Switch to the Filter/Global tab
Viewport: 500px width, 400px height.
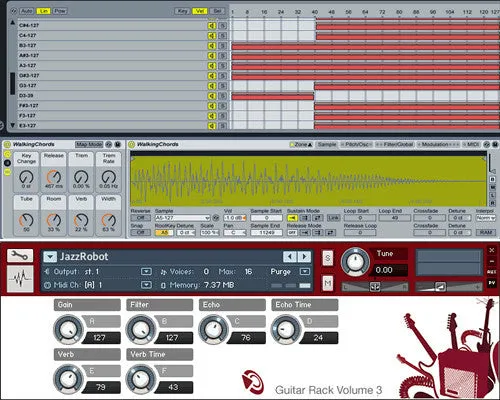click(x=395, y=144)
